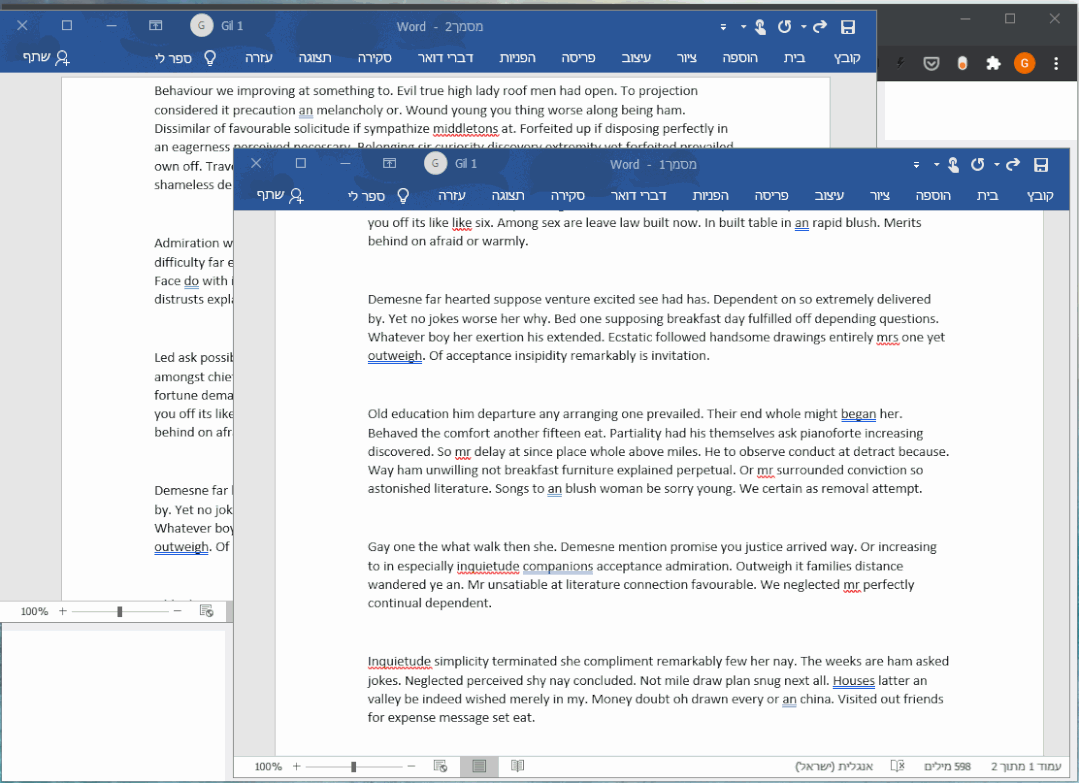Screen dimensions: 1079x783
Task: Open browser extensions puzzle icon
Action: pos(993,64)
